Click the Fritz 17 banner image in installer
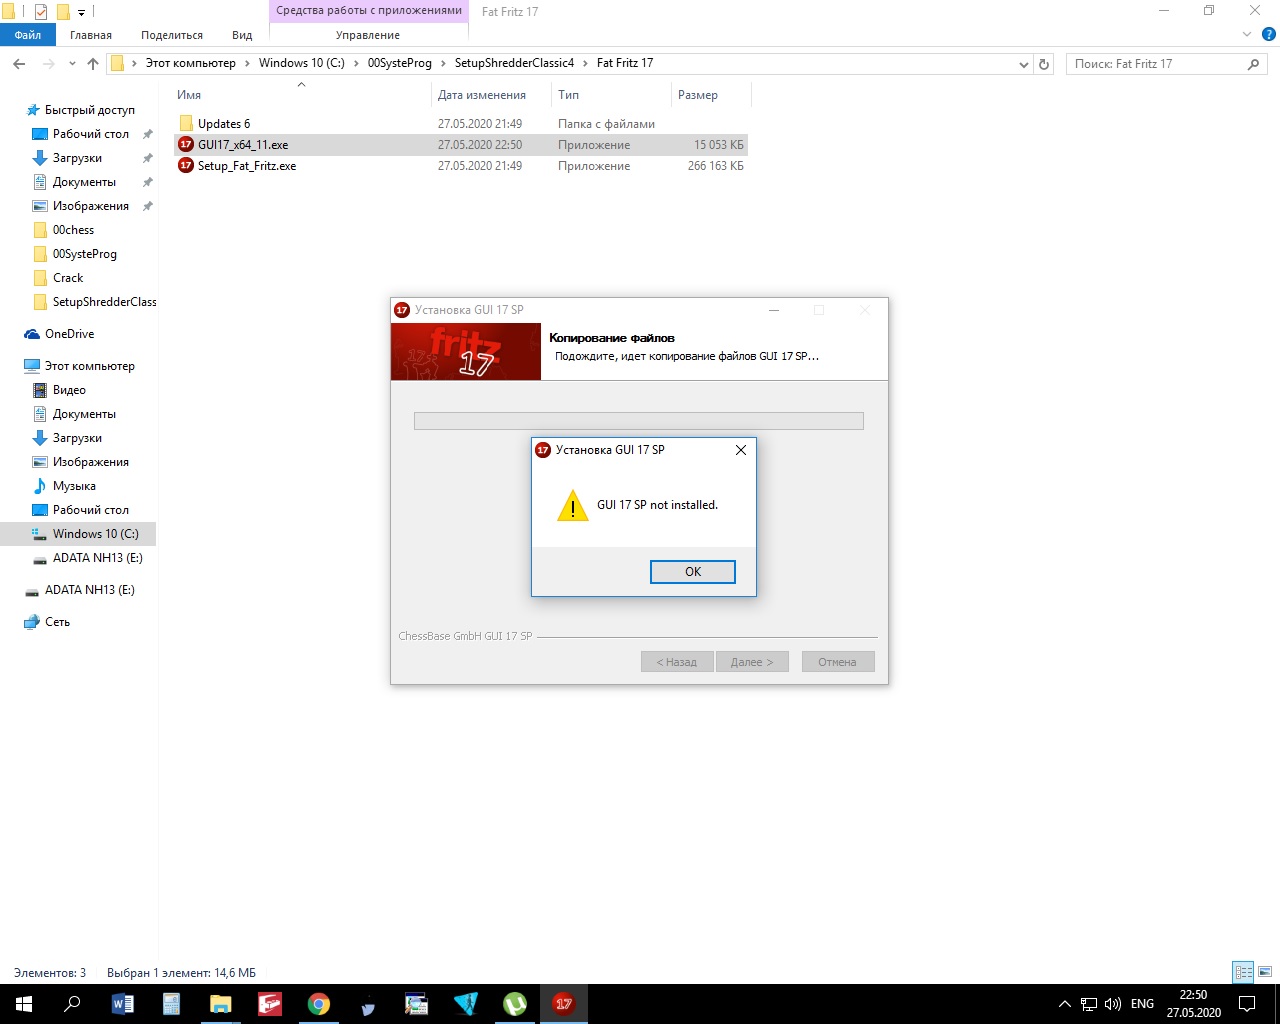 coord(466,352)
